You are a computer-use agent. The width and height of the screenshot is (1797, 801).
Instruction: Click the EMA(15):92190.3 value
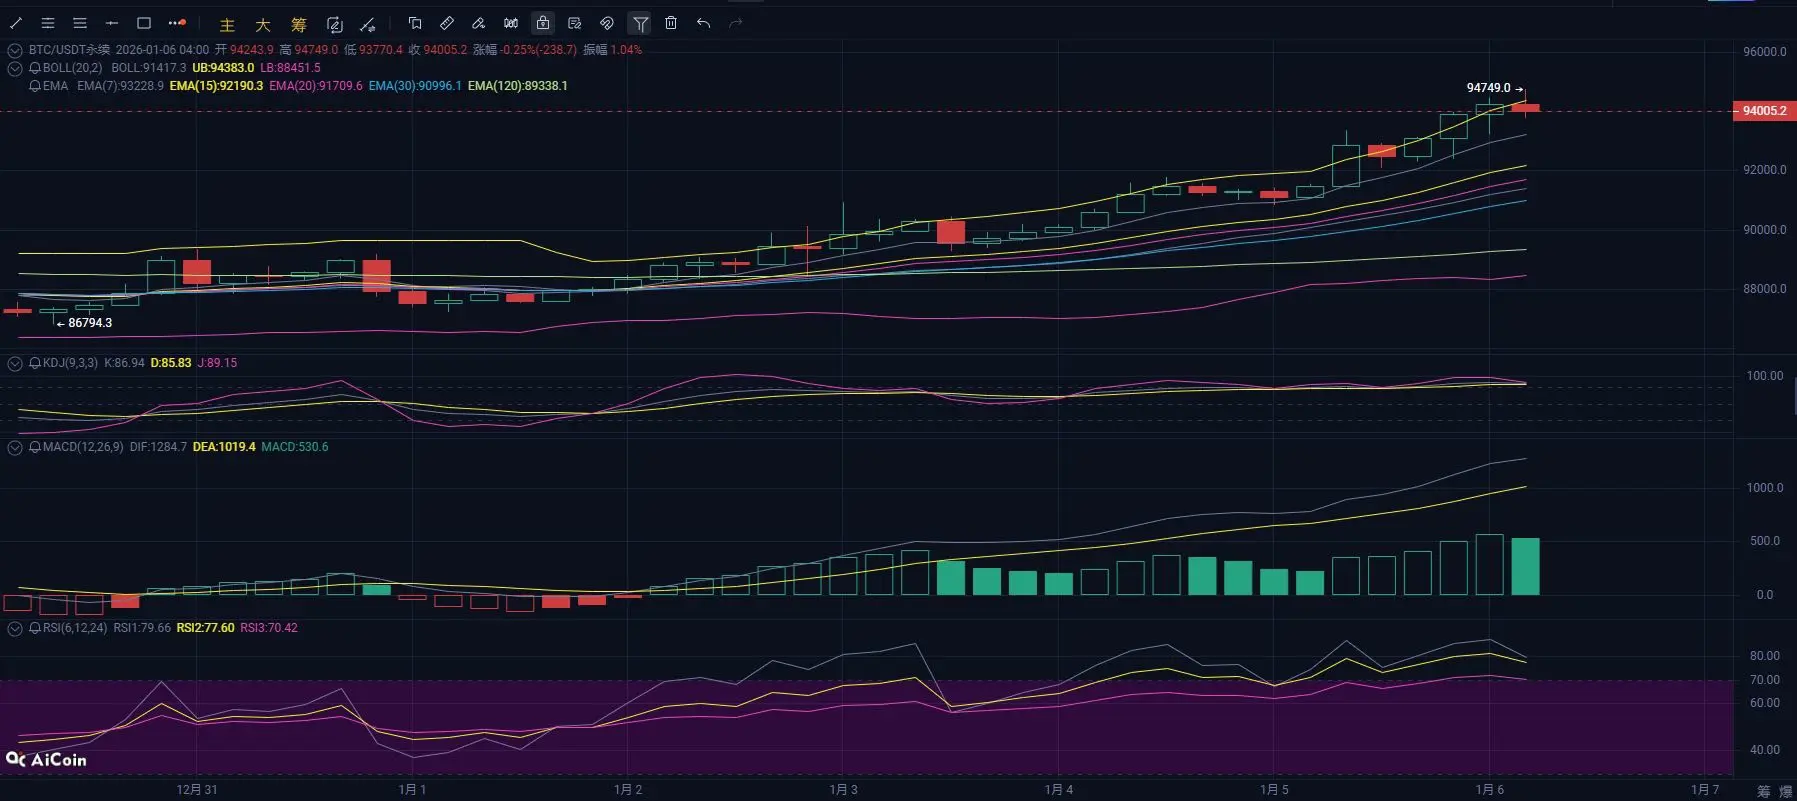pos(216,86)
